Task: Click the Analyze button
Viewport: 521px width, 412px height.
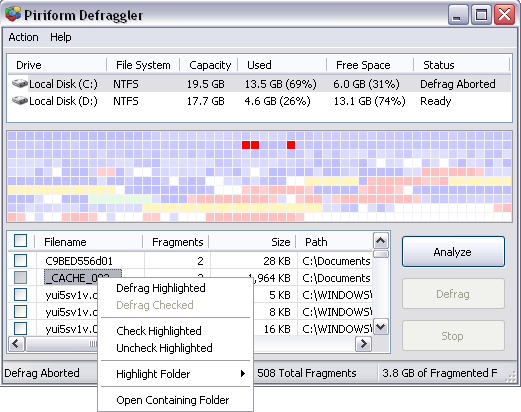Action: tap(453, 252)
